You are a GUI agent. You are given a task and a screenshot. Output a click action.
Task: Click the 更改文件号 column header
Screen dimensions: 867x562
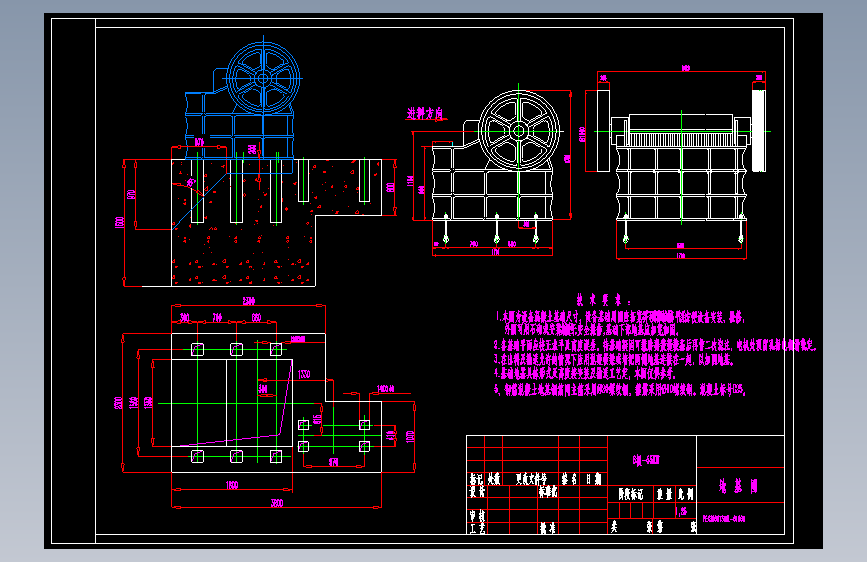[531, 479]
